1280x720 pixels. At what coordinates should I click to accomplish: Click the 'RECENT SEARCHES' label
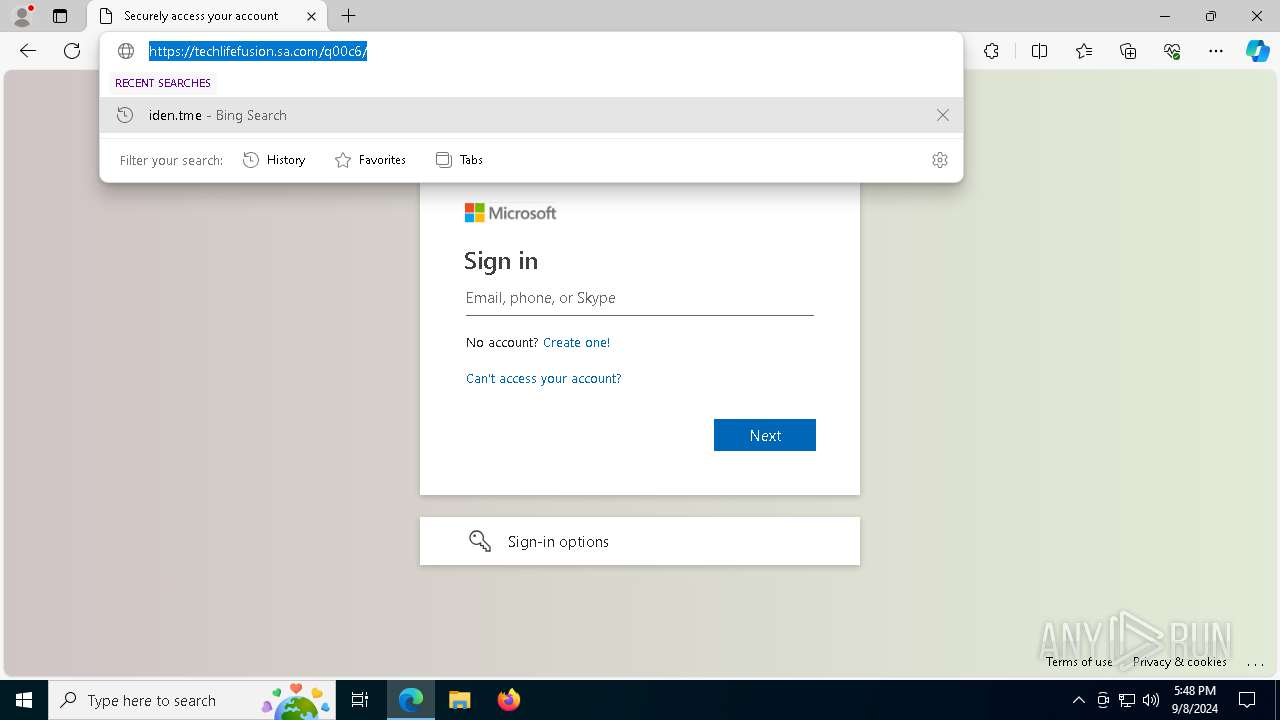(x=163, y=83)
